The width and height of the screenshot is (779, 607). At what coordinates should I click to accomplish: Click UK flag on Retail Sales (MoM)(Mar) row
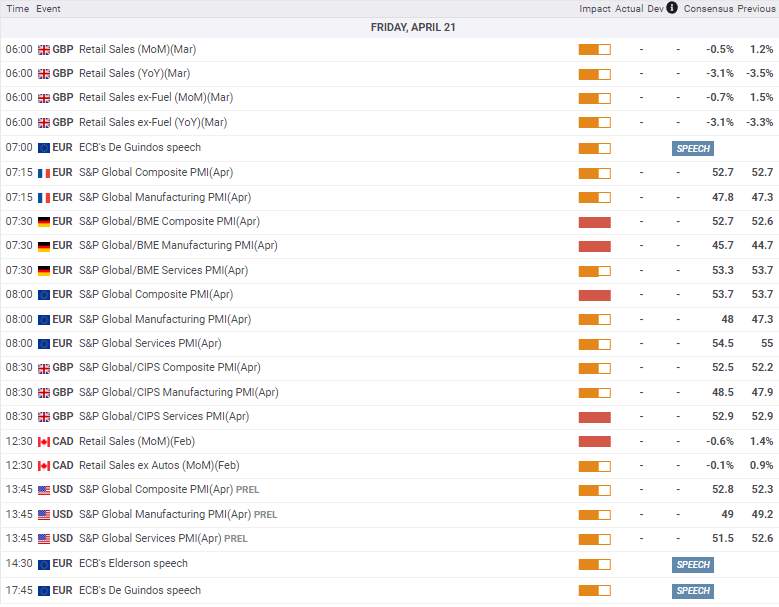point(44,50)
